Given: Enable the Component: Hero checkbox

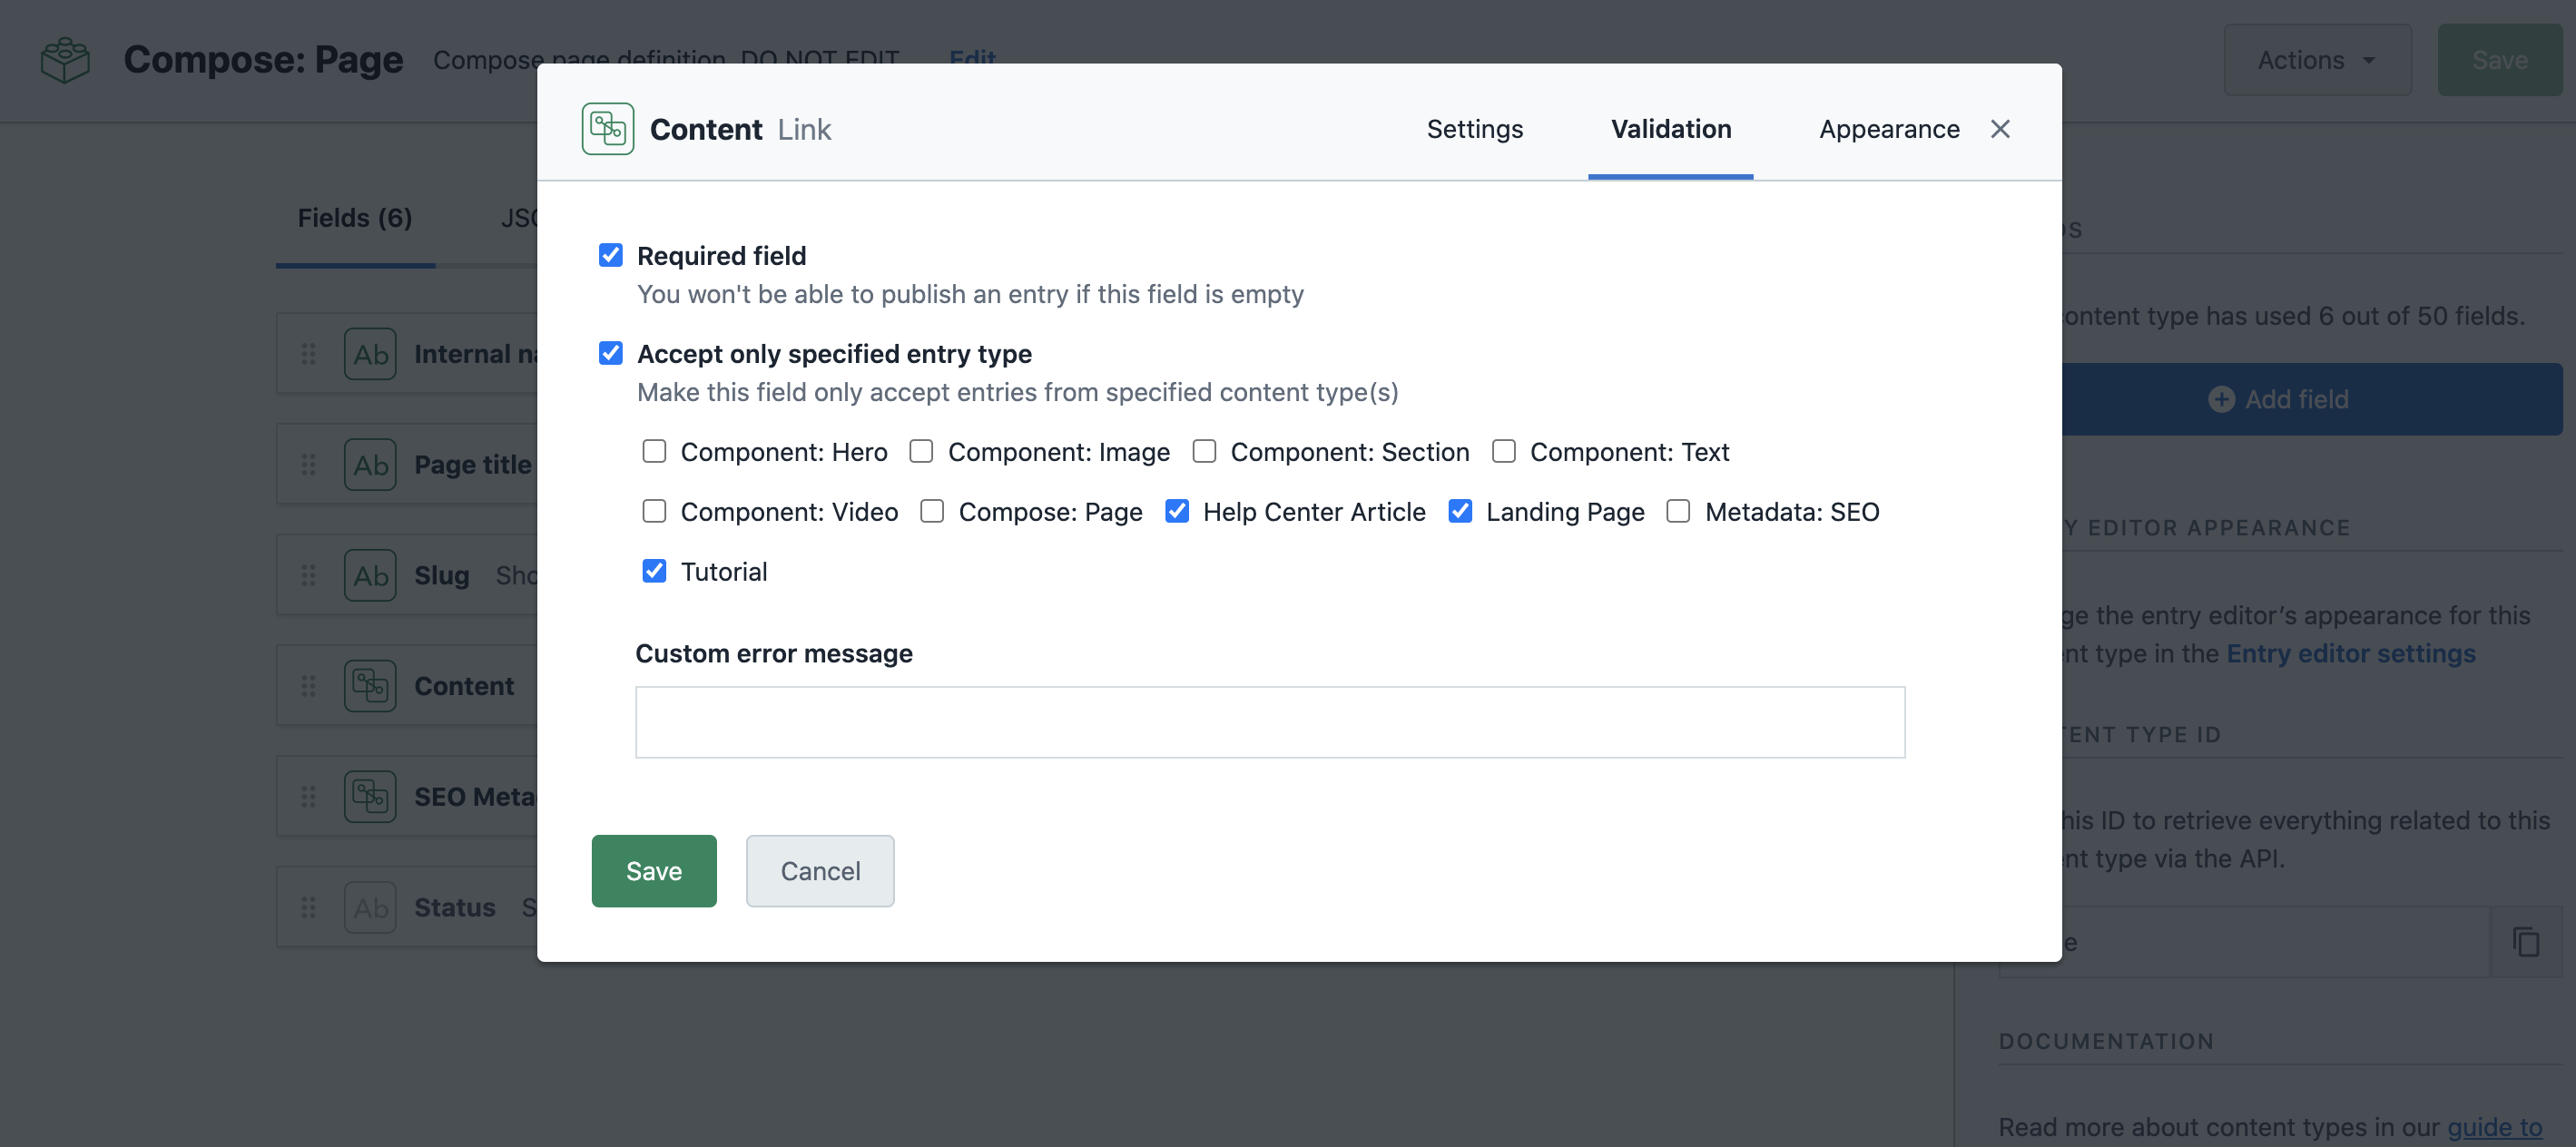Looking at the screenshot, I should pyautogui.click(x=654, y=452).
